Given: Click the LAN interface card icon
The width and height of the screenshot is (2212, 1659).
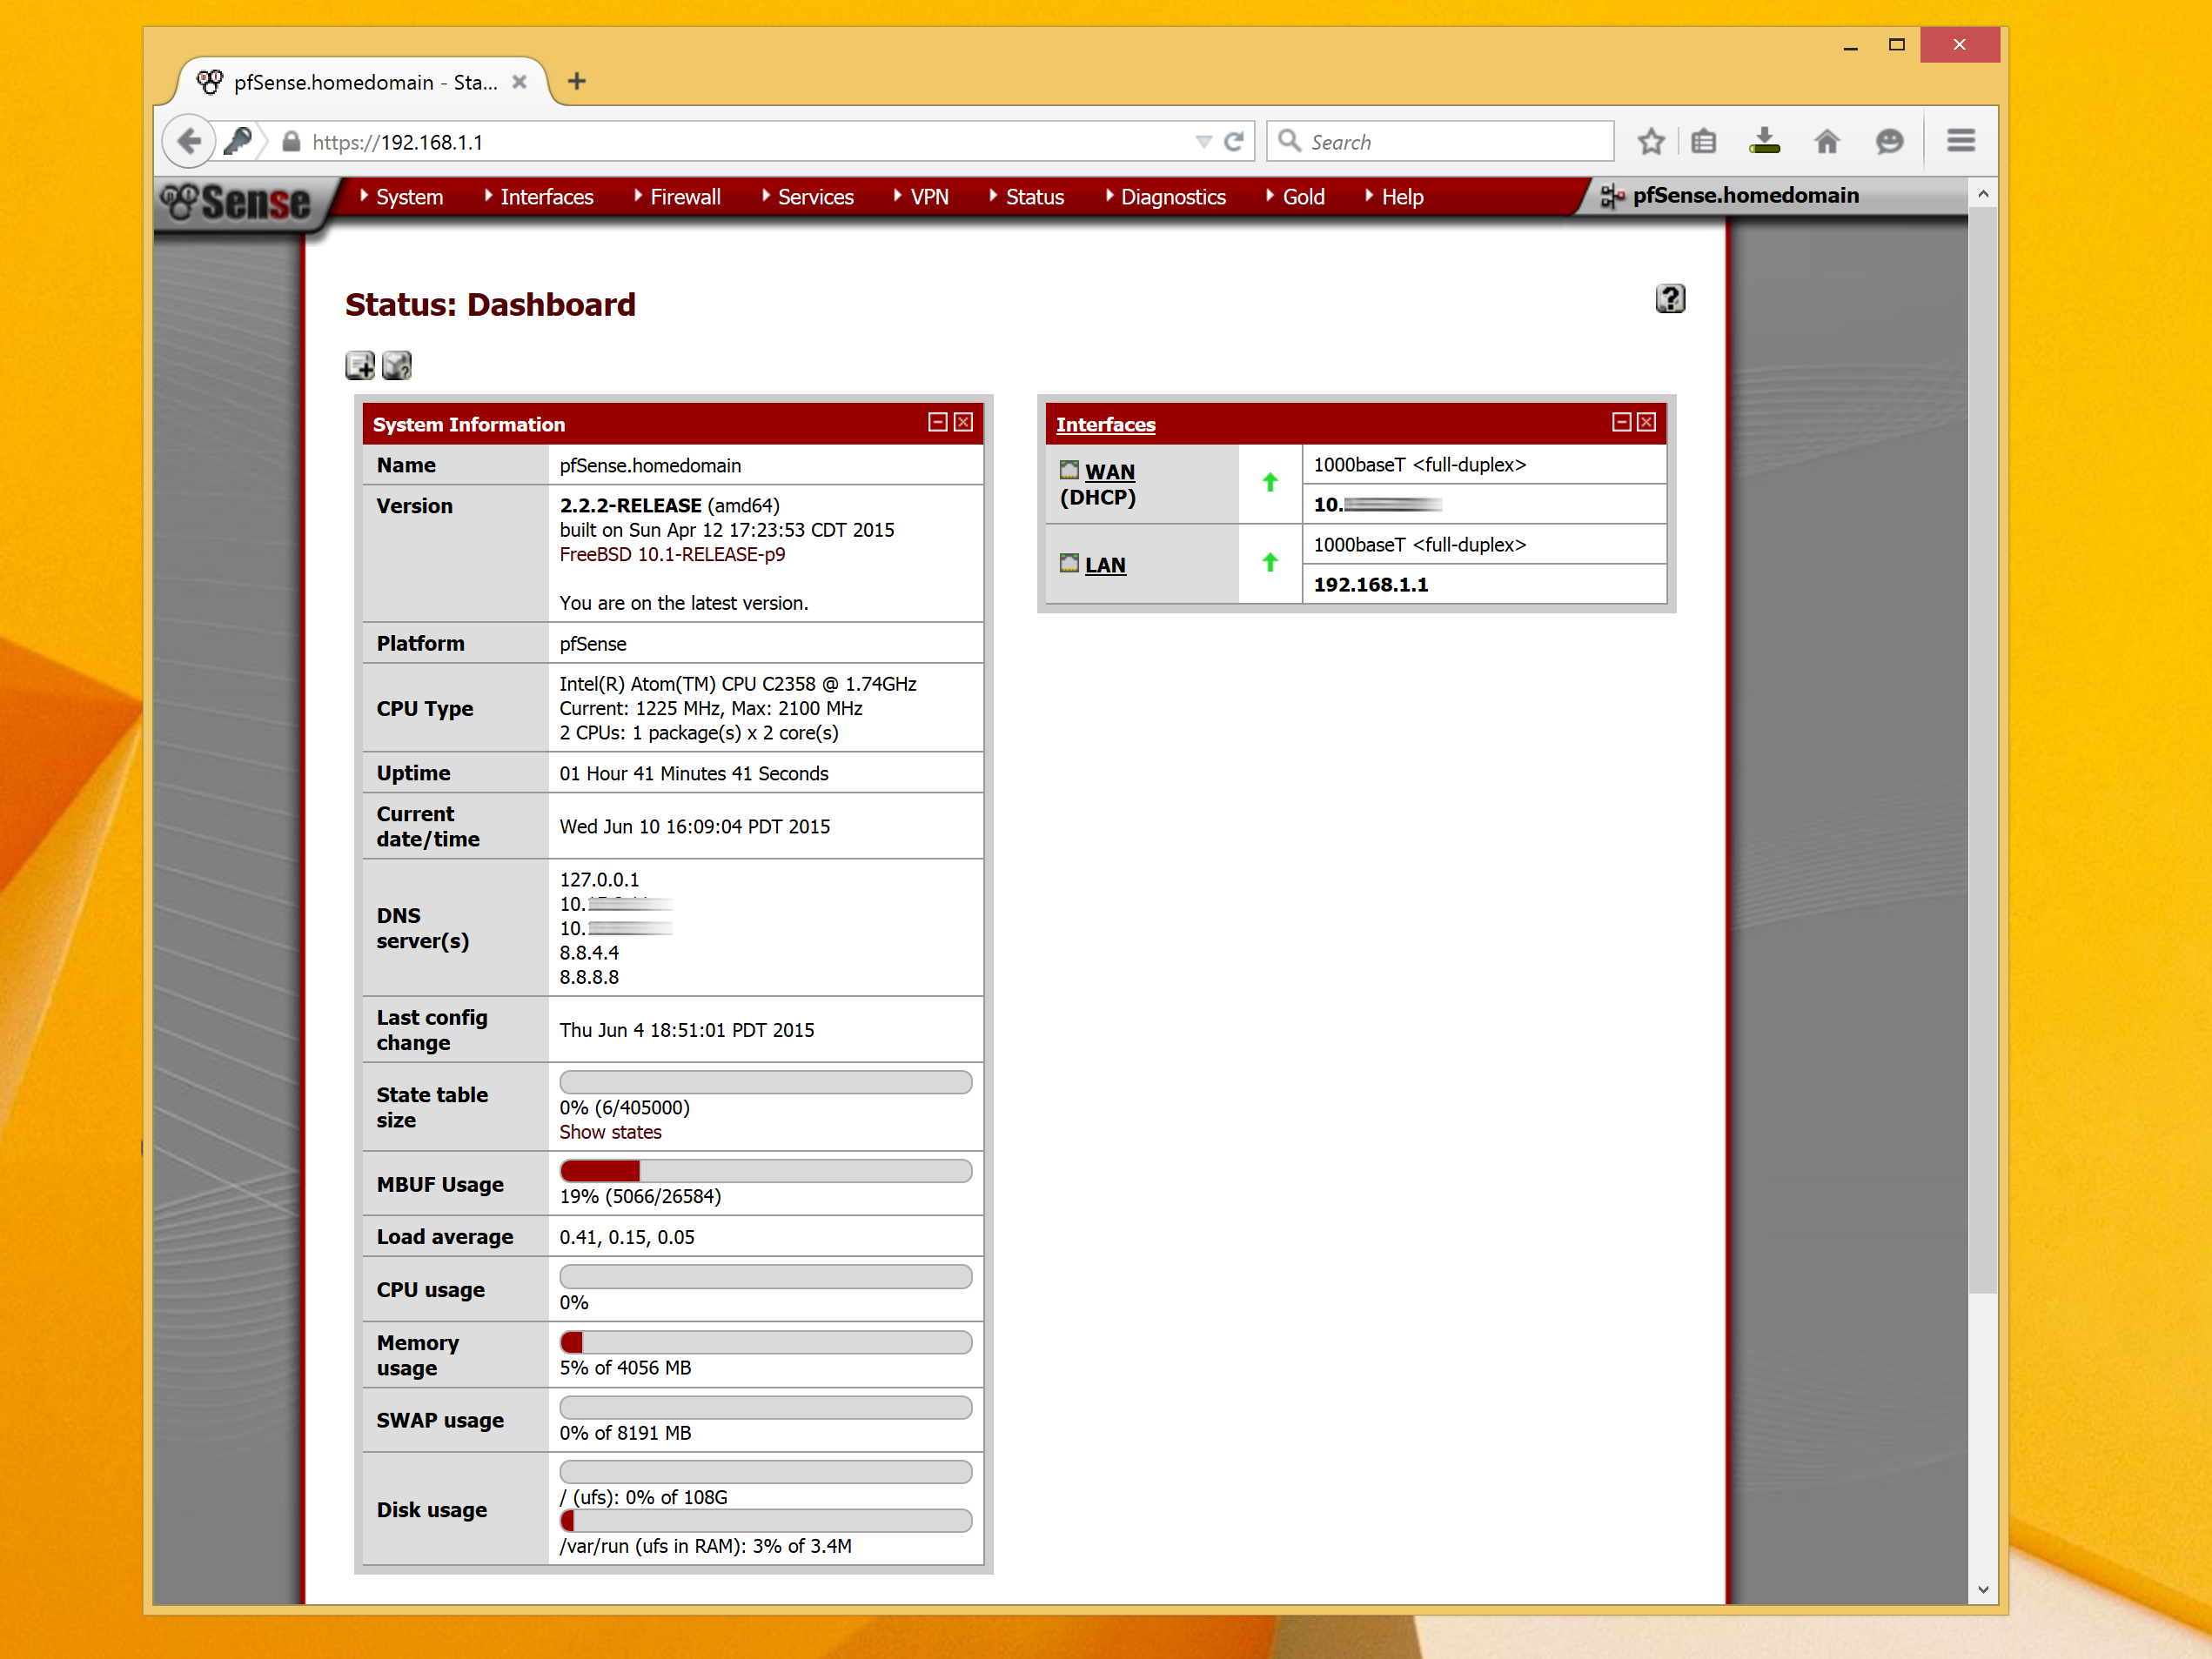Looking at the screenshot, I should pos(1069,563).
